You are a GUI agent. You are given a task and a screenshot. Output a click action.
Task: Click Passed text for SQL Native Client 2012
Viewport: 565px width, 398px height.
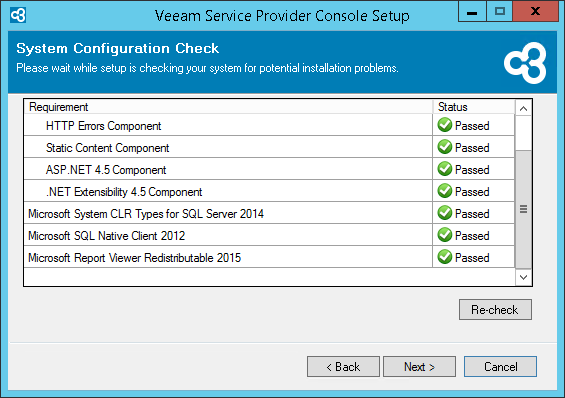point(472,236)
